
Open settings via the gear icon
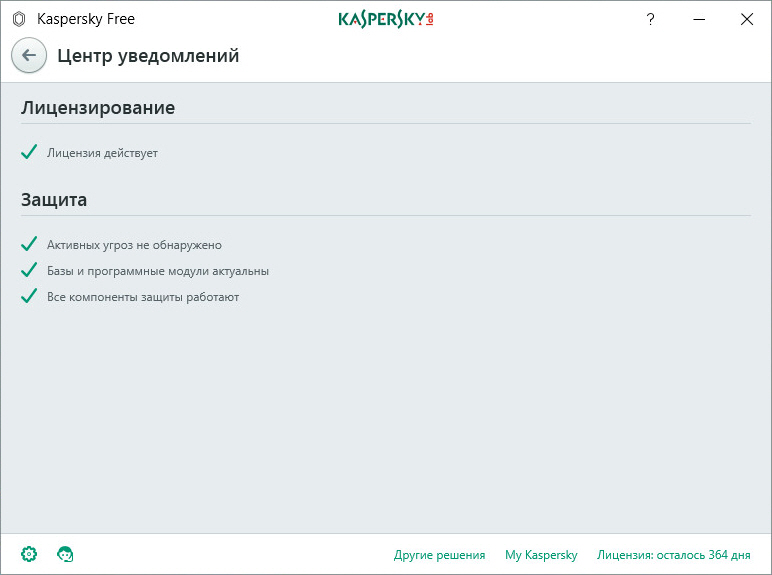click(29, 554)
